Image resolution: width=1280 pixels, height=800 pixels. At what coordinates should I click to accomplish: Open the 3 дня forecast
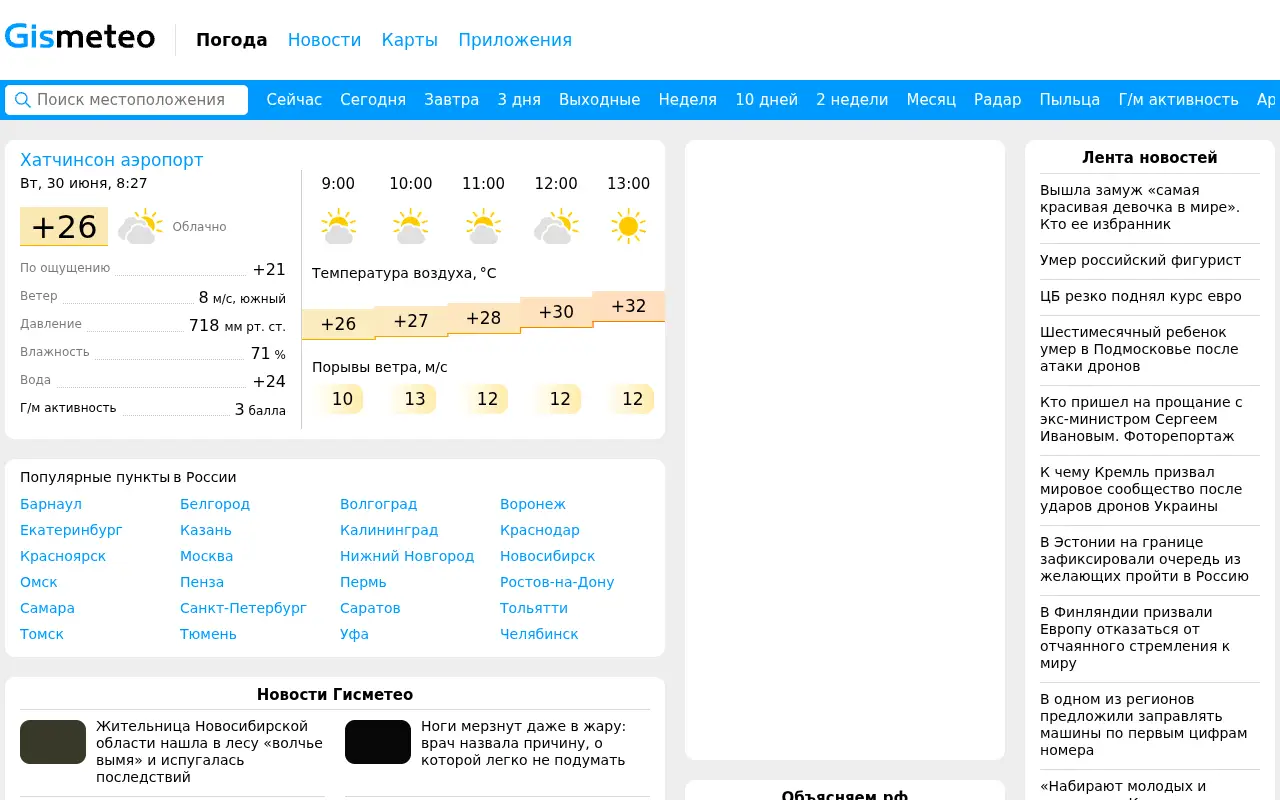point(519,100)
